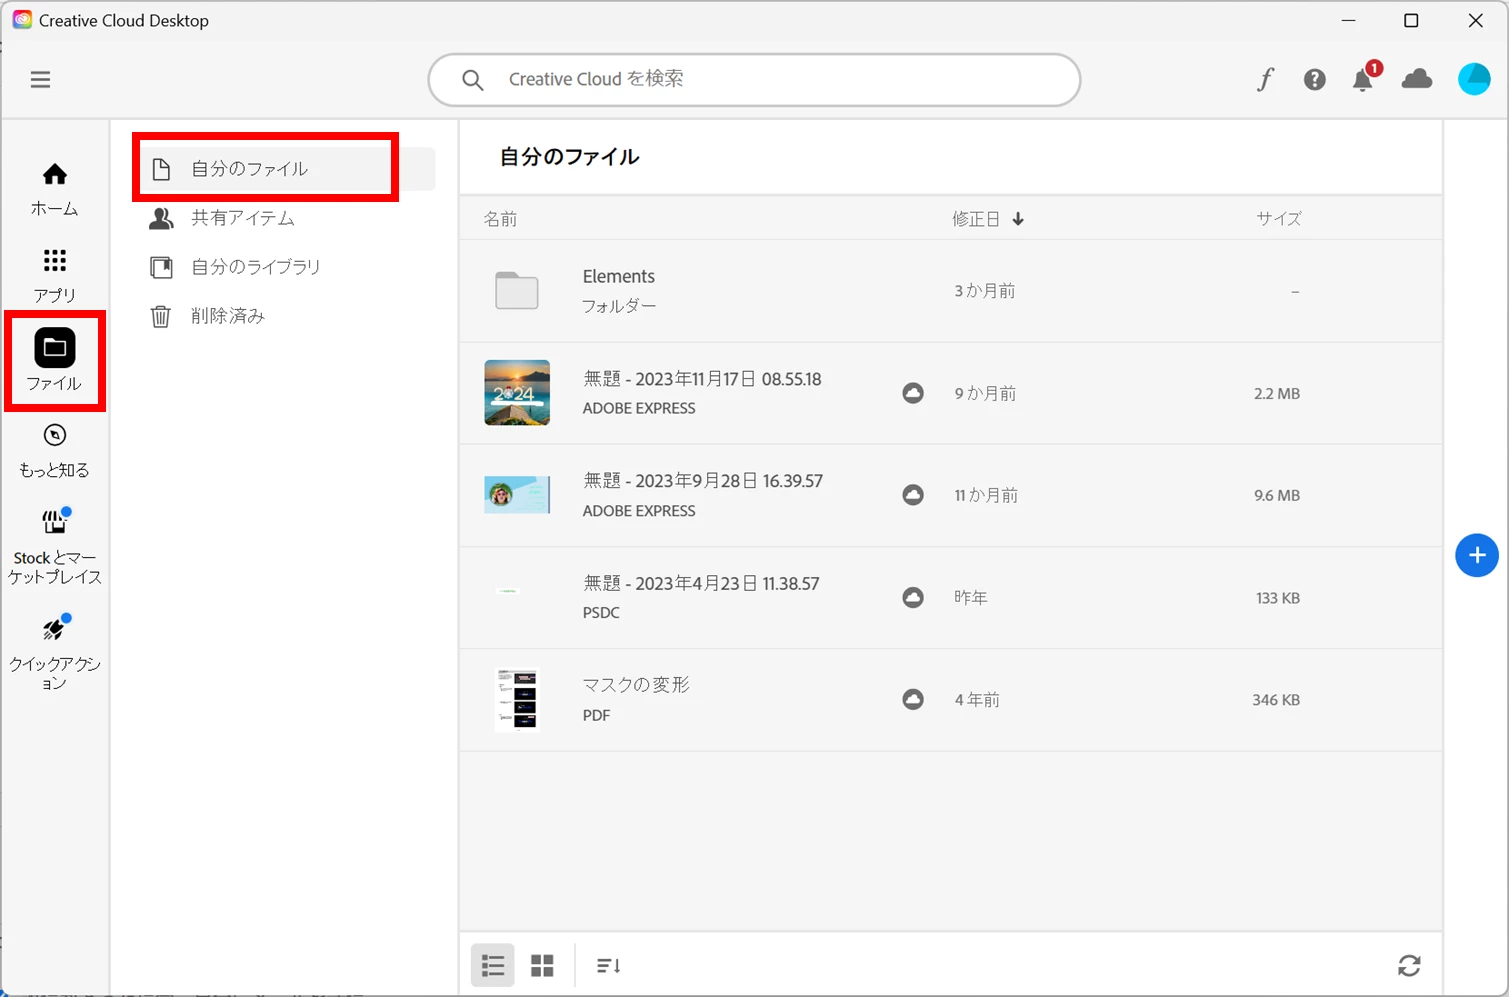Screen dimensions: 1509x997
Task: Click the 4年前 modified date
Action: (x=977, y=700)
